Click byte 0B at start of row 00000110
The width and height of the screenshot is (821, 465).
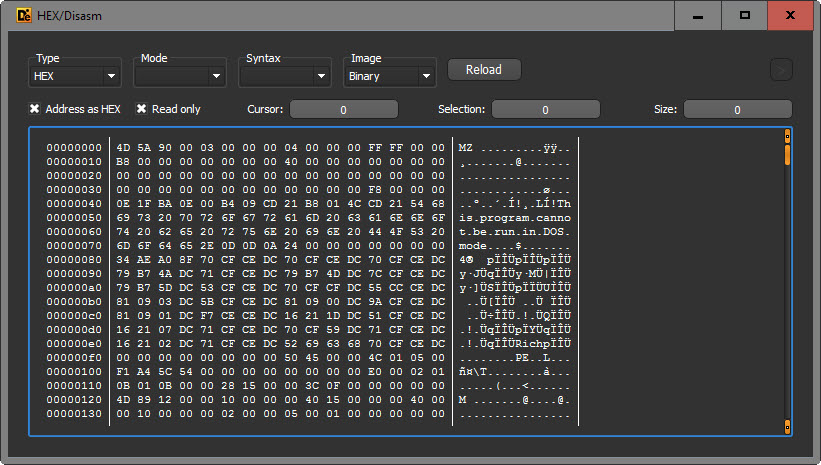123,386
